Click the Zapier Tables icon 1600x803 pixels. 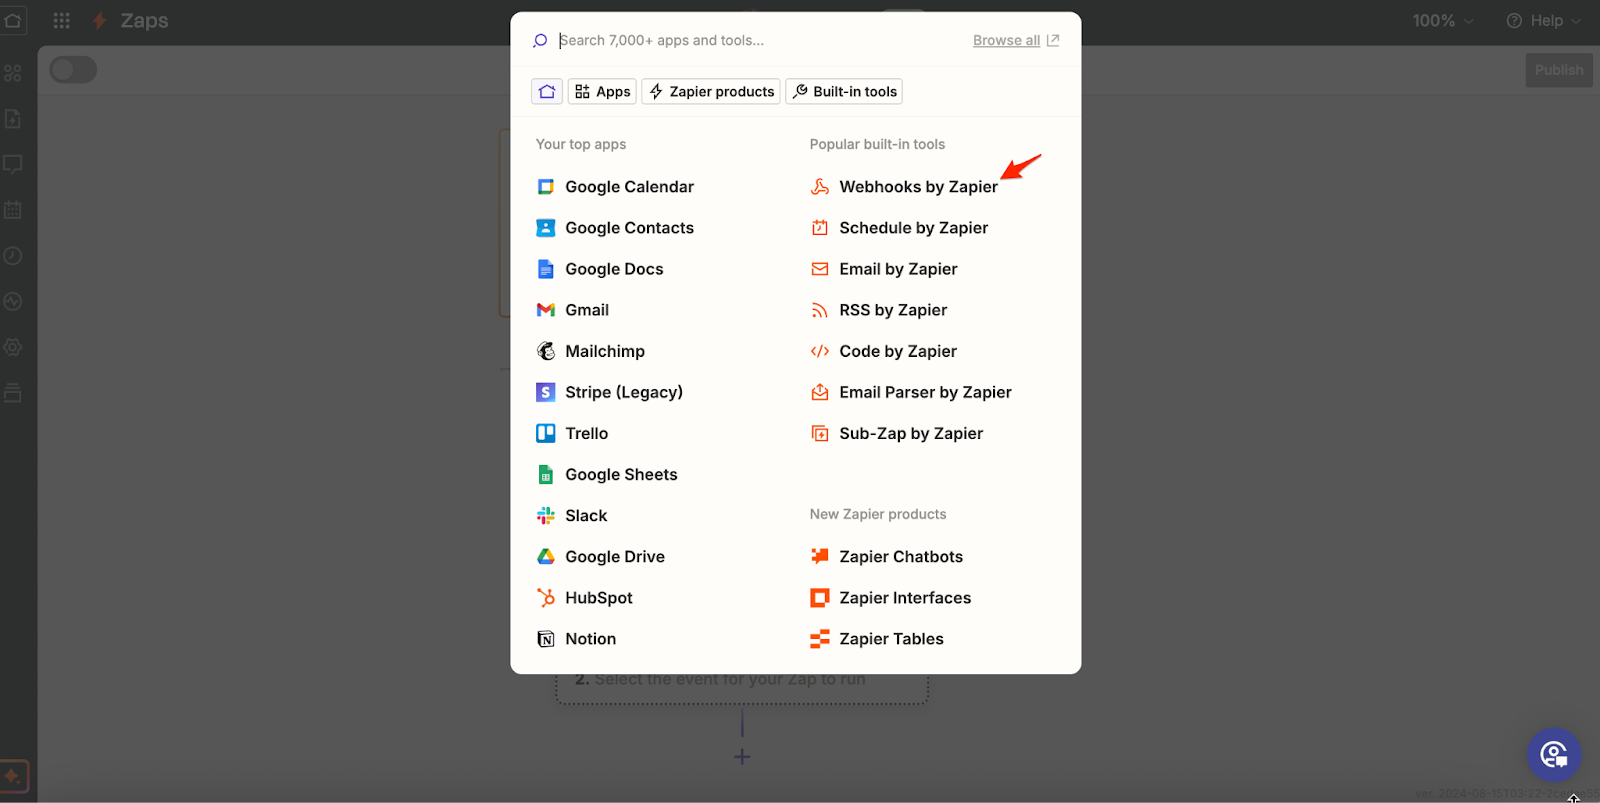[820, 639]
